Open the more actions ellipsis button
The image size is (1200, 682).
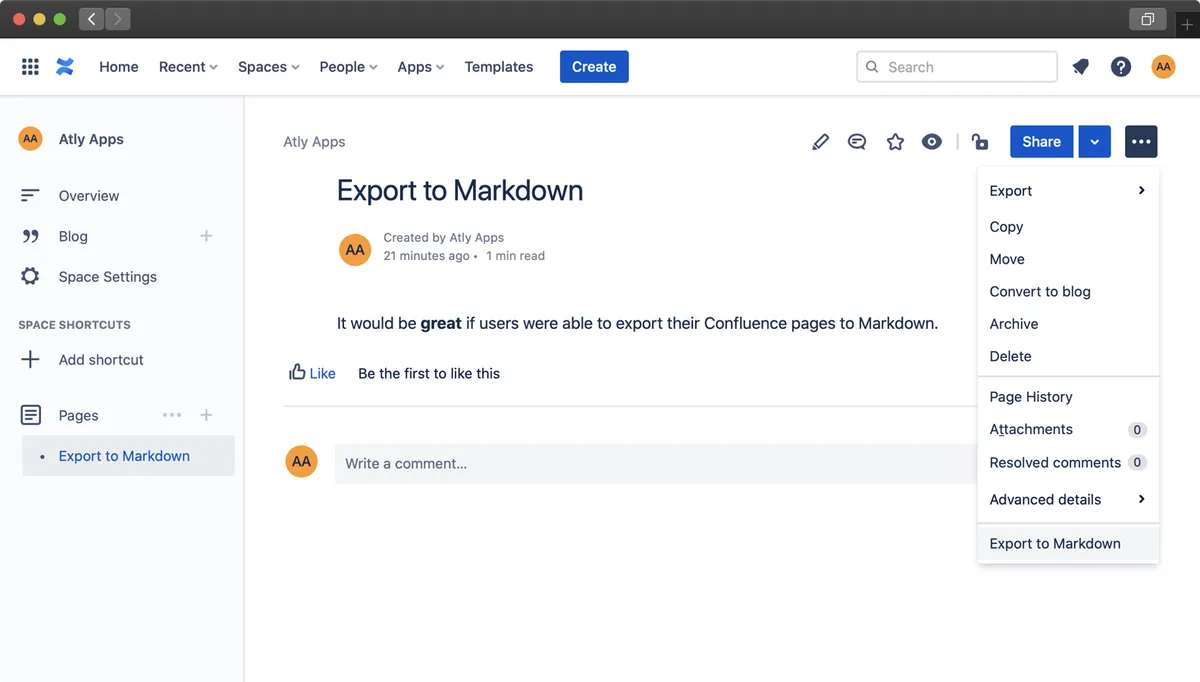[1141, 142]
